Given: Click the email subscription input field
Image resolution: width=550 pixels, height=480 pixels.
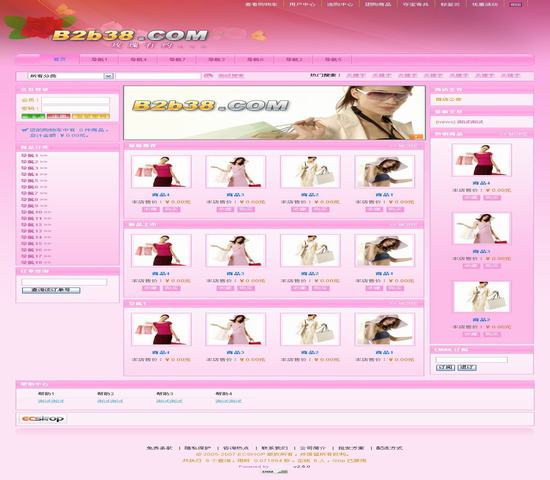Looking at the screenshot, I should click(471, 360).
